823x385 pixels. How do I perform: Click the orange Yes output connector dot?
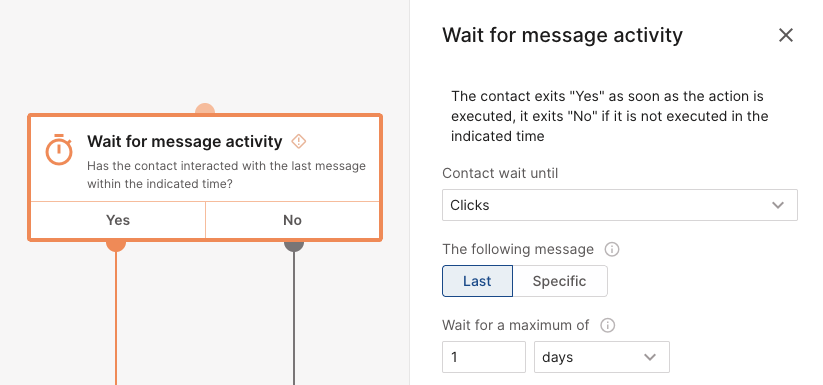(x=116, y=245)
